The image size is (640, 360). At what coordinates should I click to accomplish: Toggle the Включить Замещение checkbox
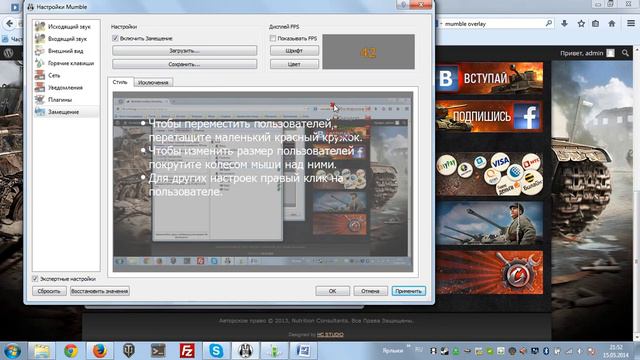pyautogui.click(x=116, y=38)
